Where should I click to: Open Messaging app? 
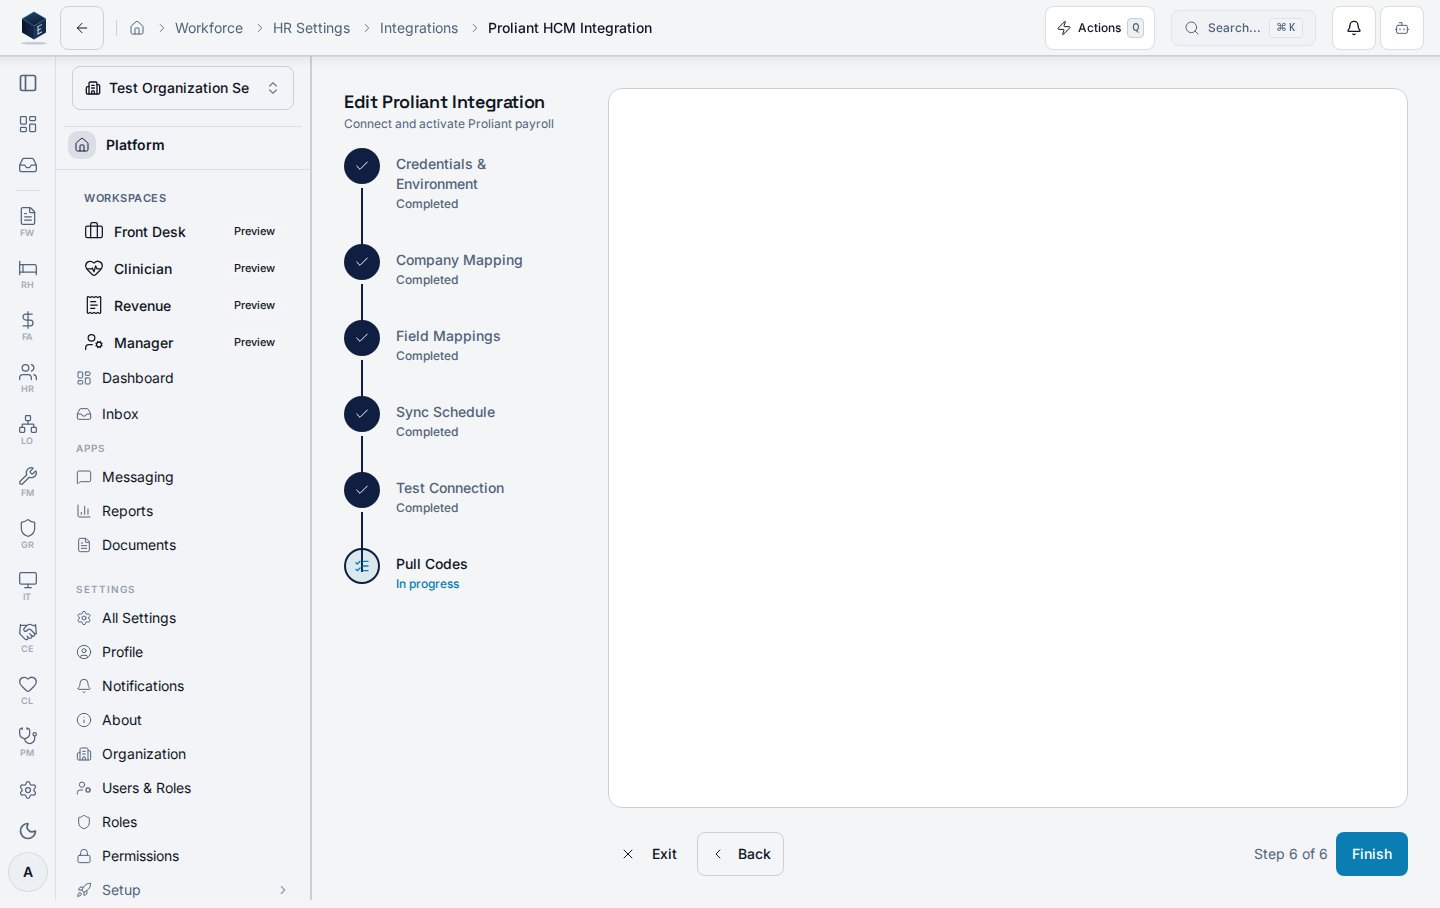tap(183, 477)
